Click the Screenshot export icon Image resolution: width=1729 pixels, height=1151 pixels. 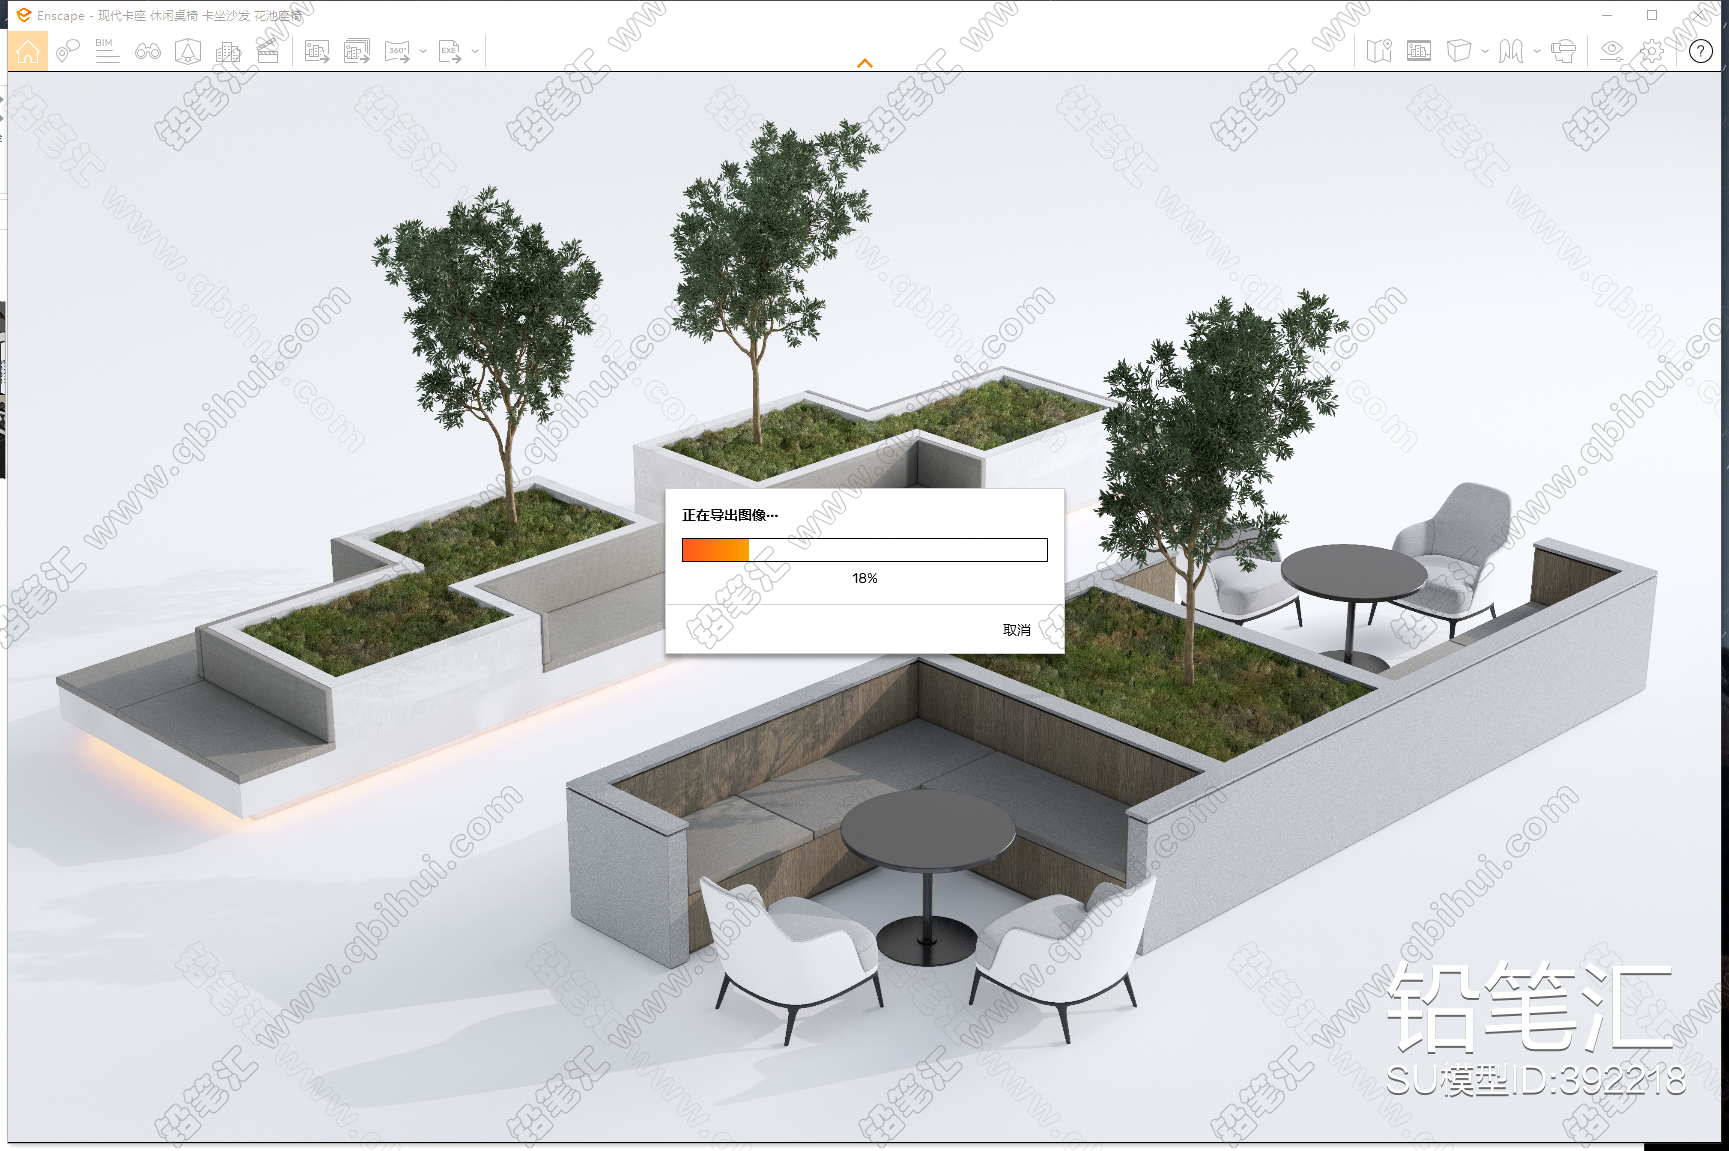(x=317, y=51)
